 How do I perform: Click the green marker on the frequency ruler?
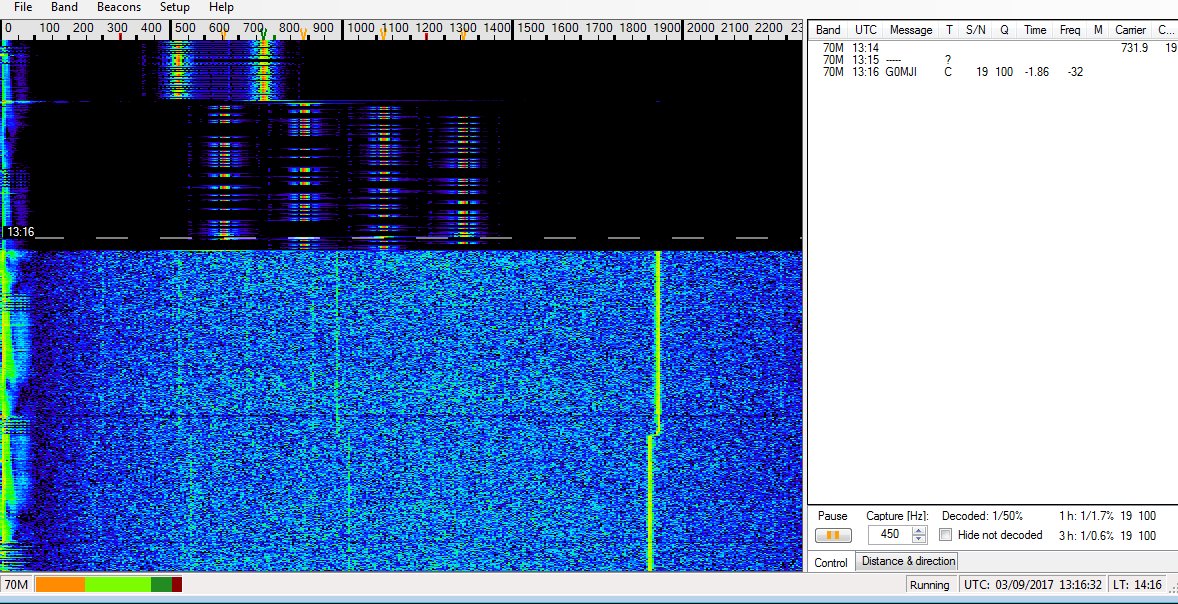click(x=263, y=36)
